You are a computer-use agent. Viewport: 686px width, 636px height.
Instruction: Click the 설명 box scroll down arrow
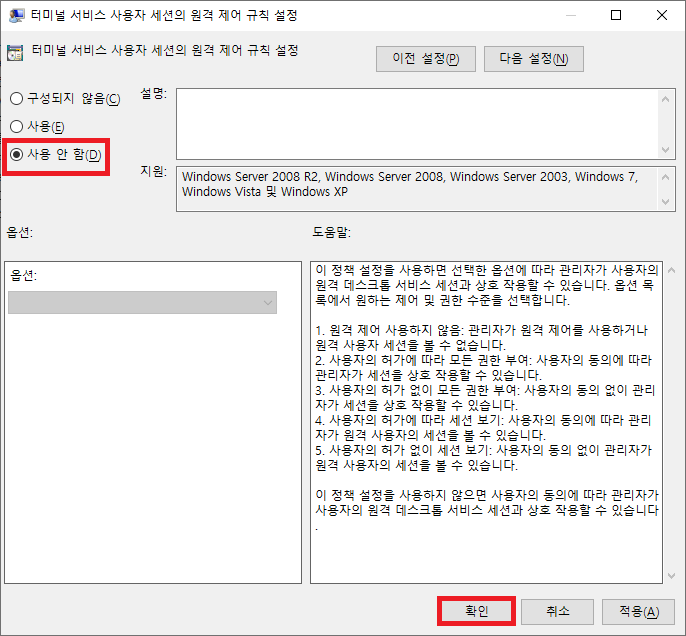coord(667,149)
